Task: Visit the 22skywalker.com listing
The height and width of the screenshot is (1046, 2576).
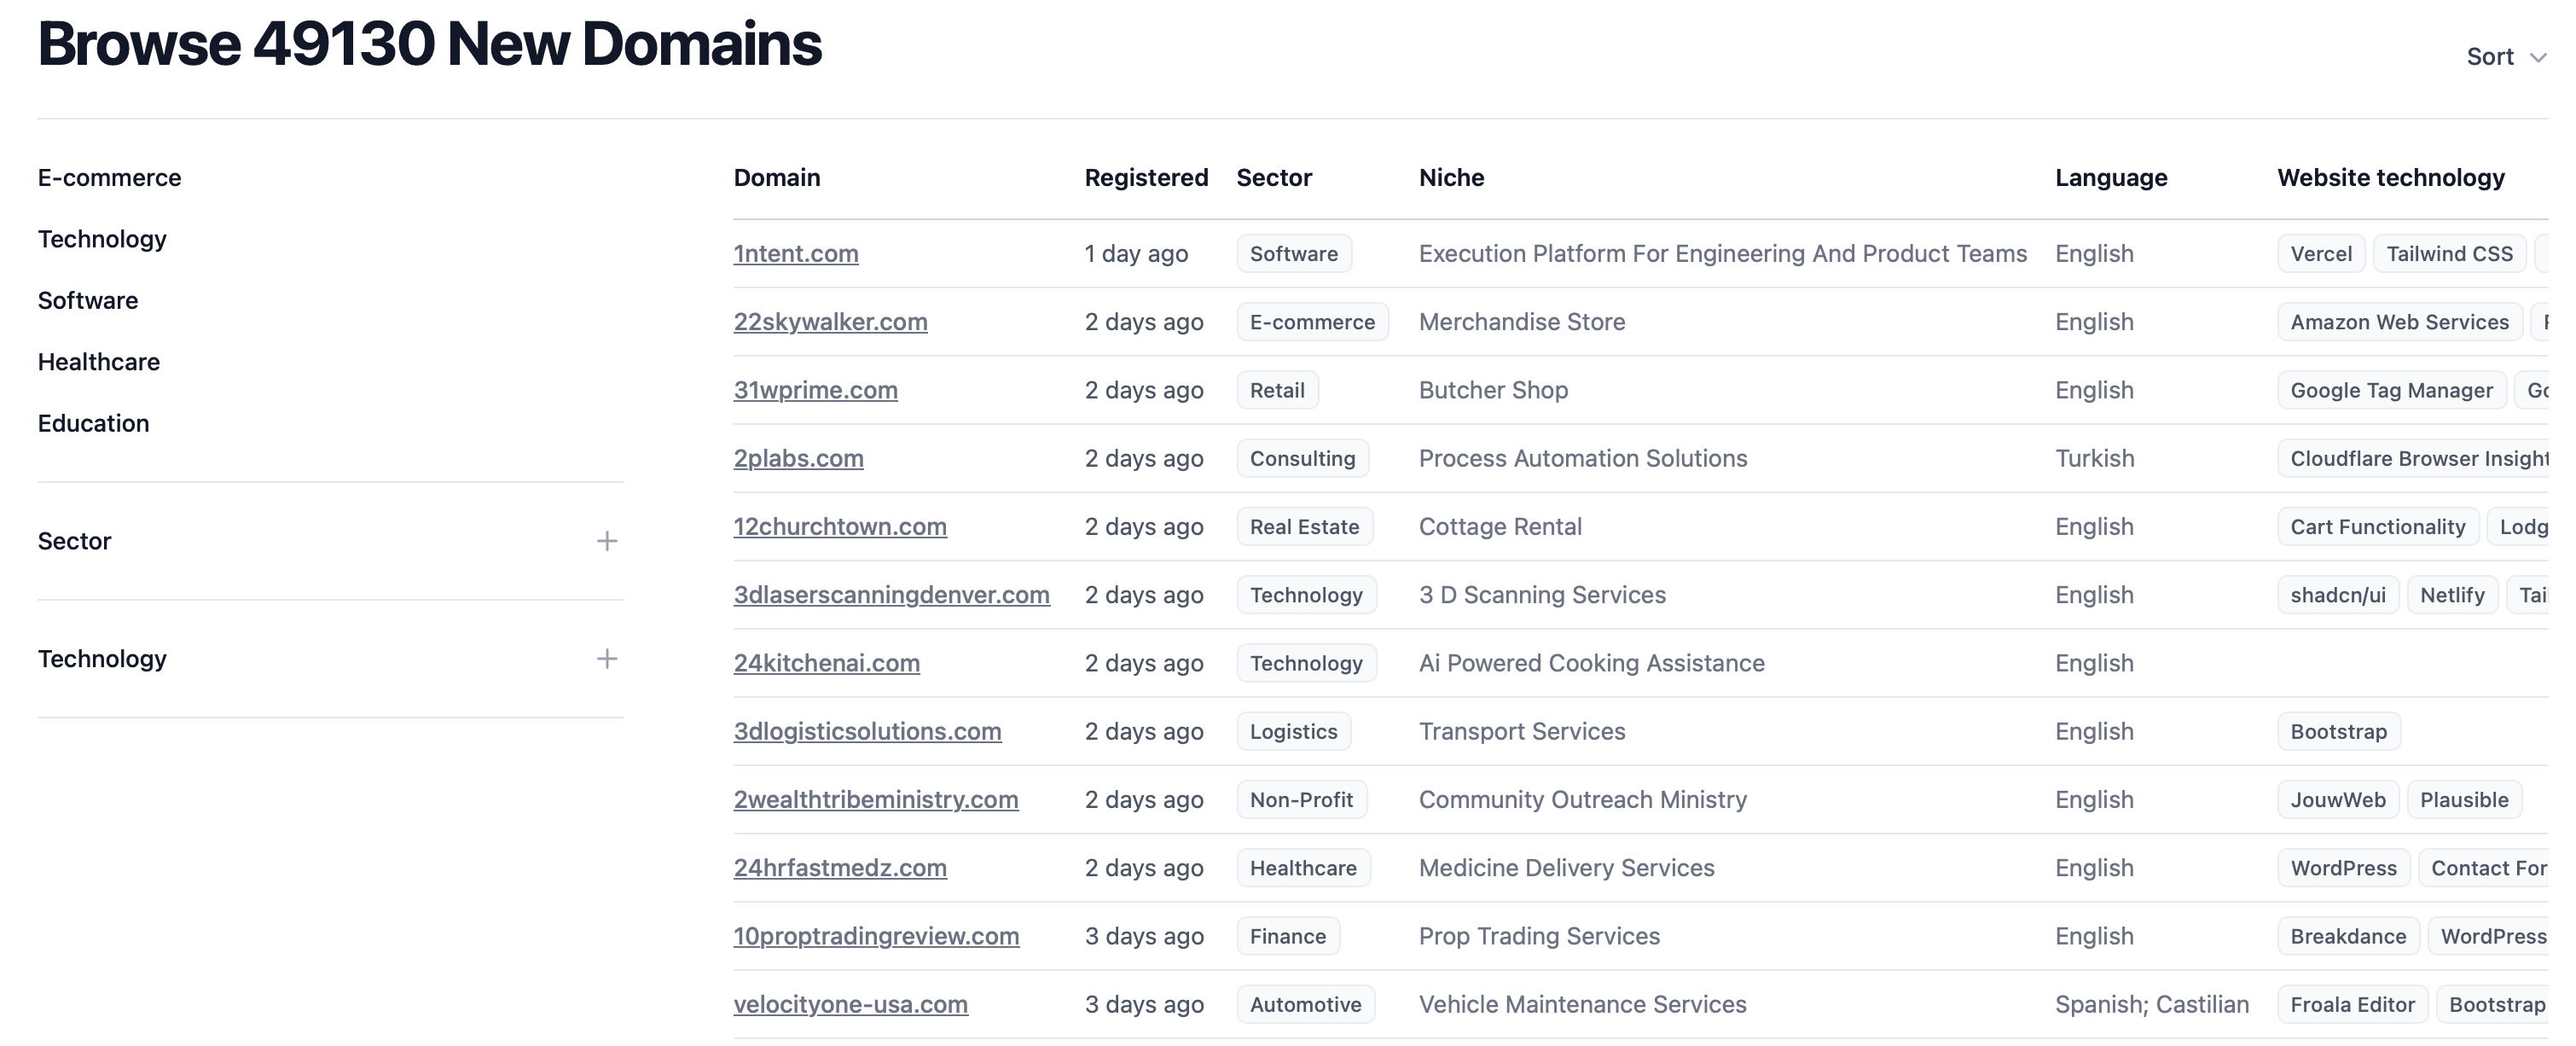Action: coord(829,321)
